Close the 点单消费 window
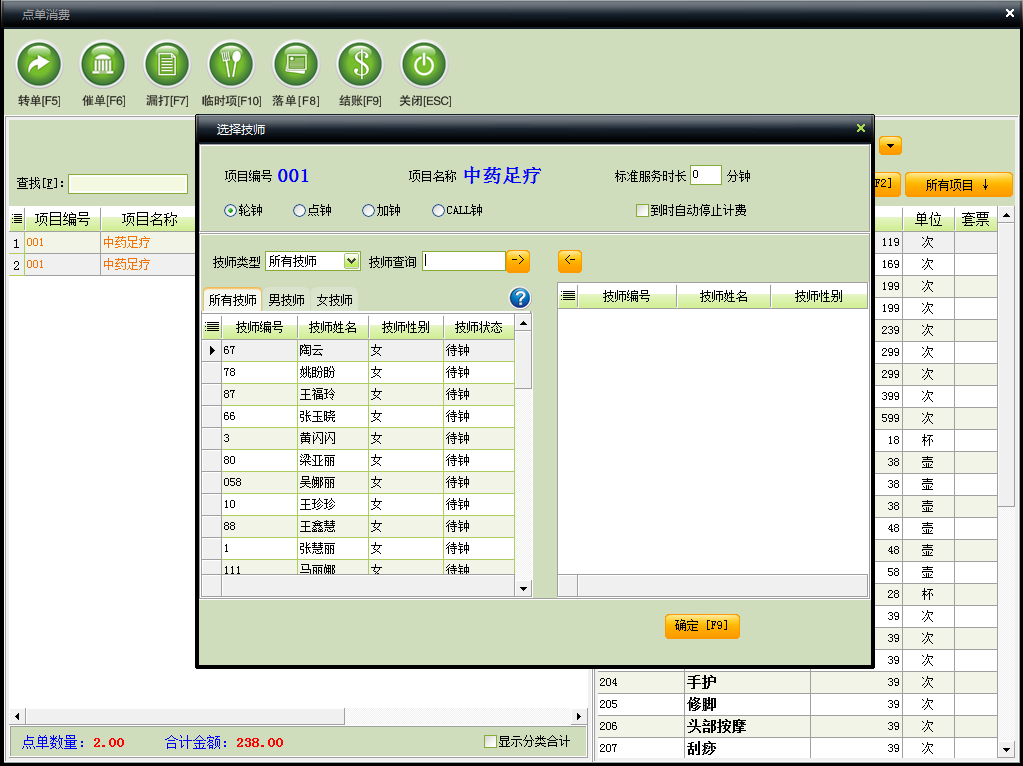This screenshot has height=766, width=1023. tap(1009, 13)
